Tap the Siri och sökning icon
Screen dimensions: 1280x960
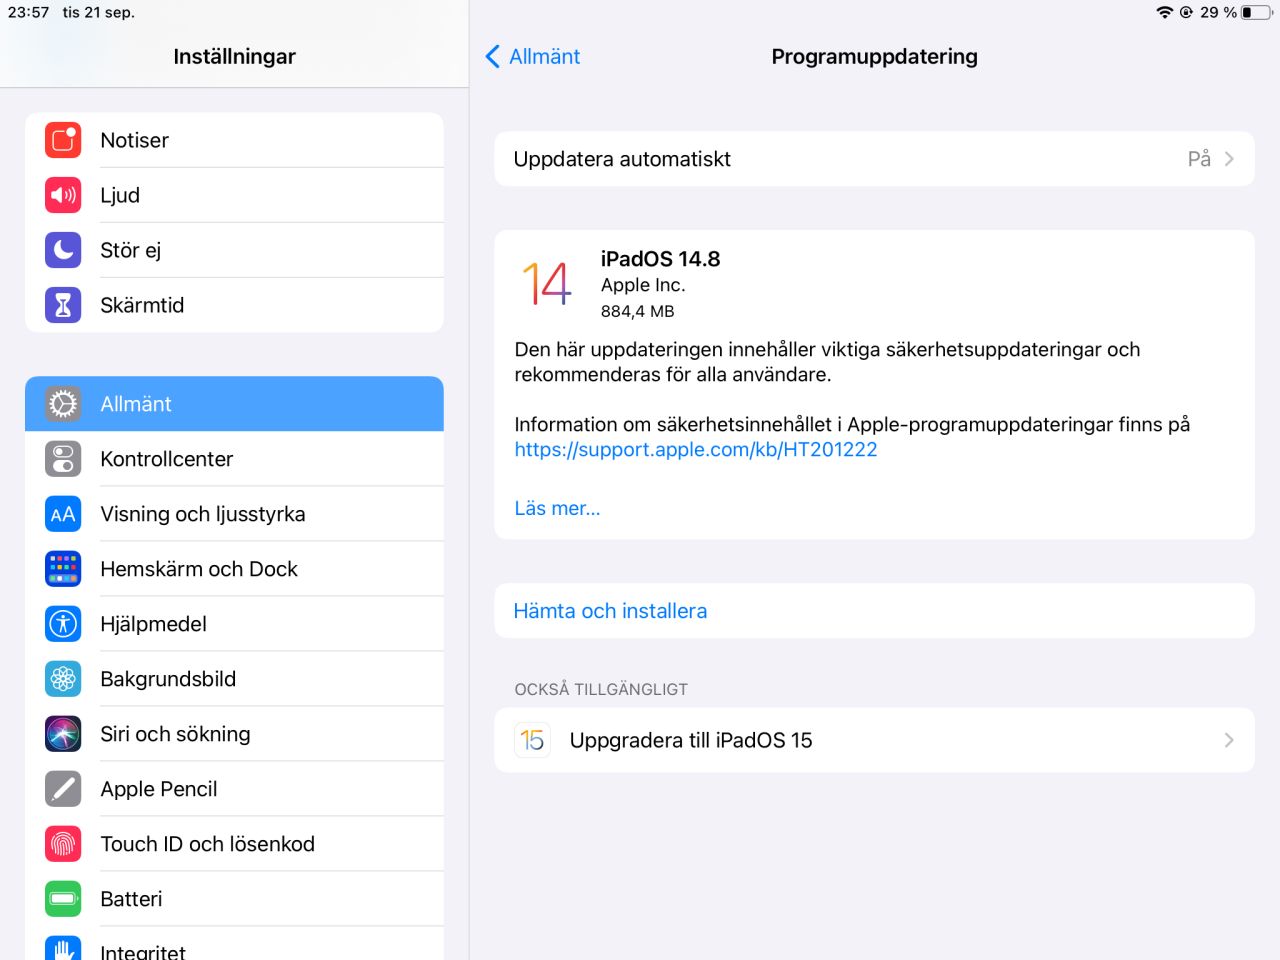tap(63, 734)
